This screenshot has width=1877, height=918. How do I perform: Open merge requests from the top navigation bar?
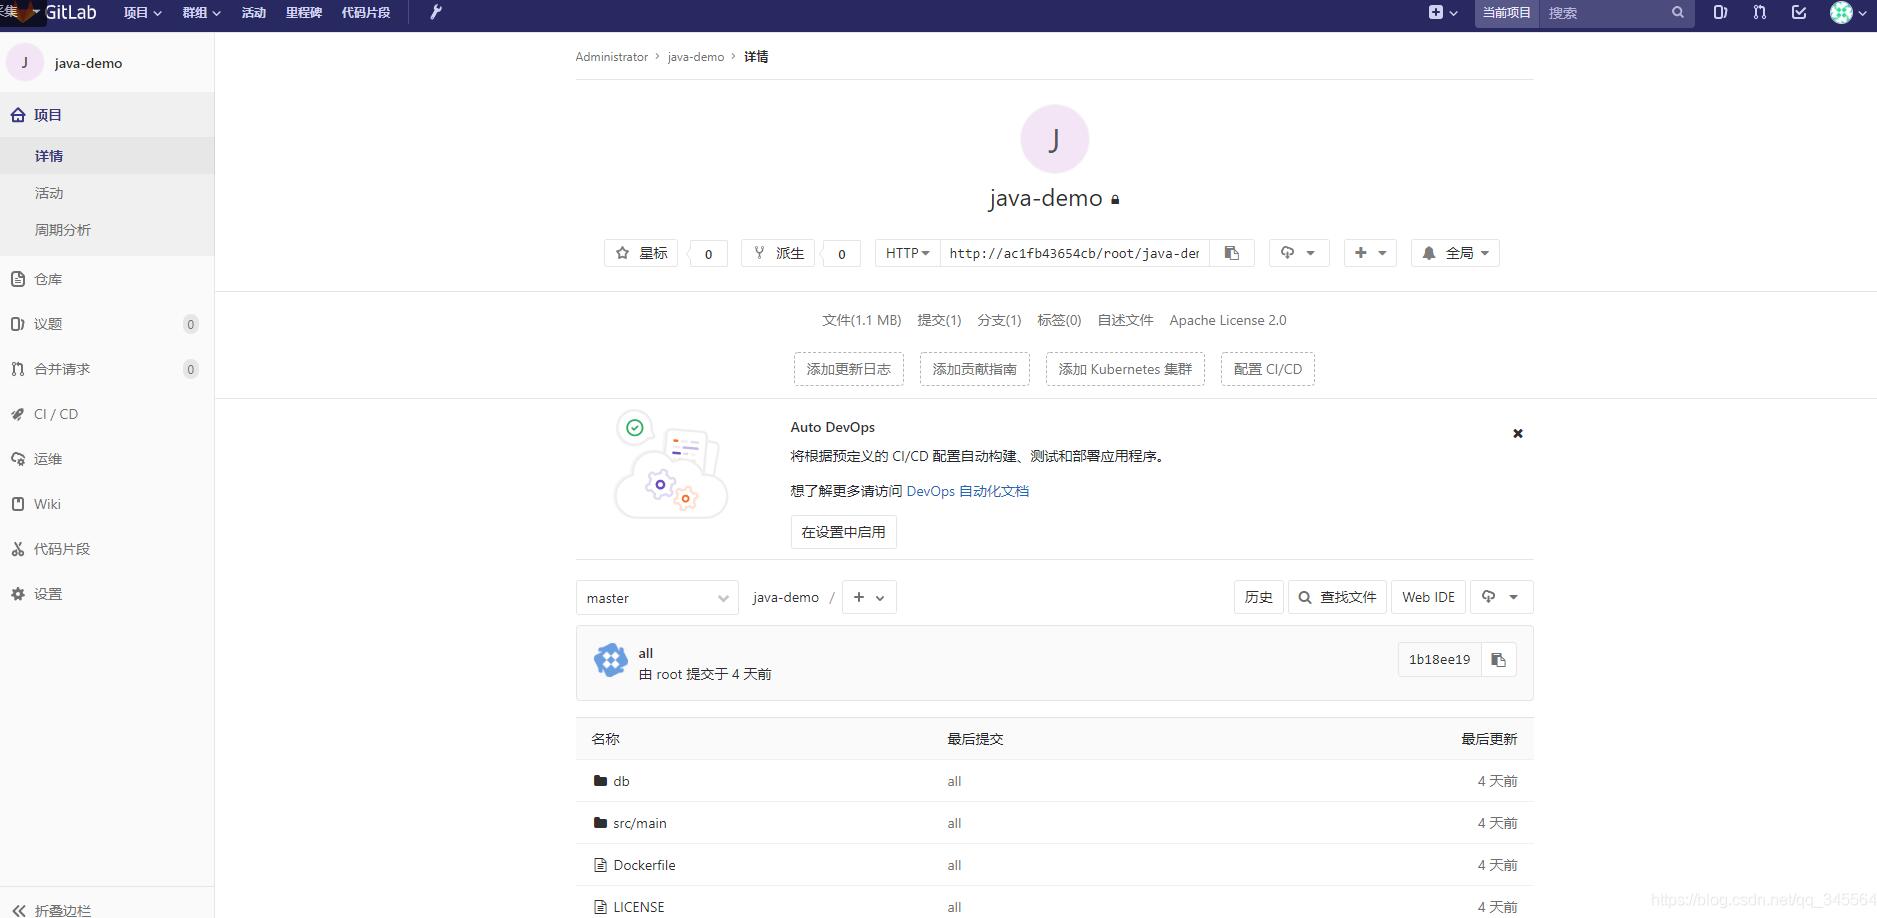tap(1758, 13)
